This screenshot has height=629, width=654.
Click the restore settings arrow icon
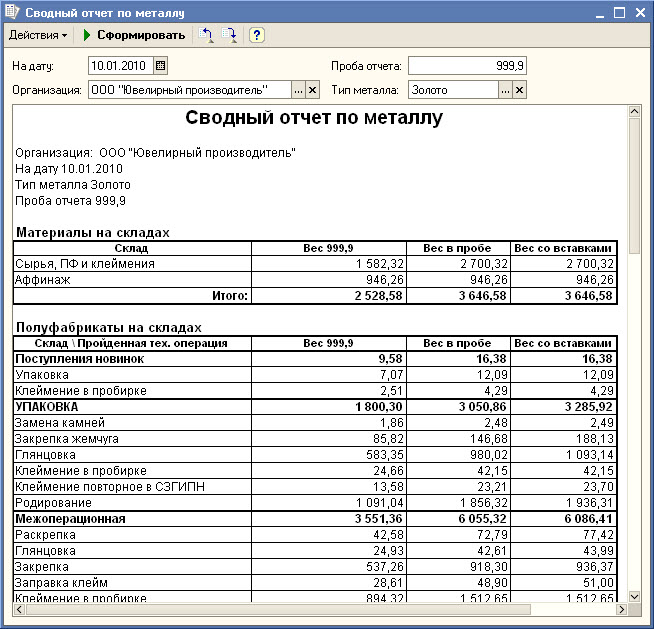click(x=207, y=35)
